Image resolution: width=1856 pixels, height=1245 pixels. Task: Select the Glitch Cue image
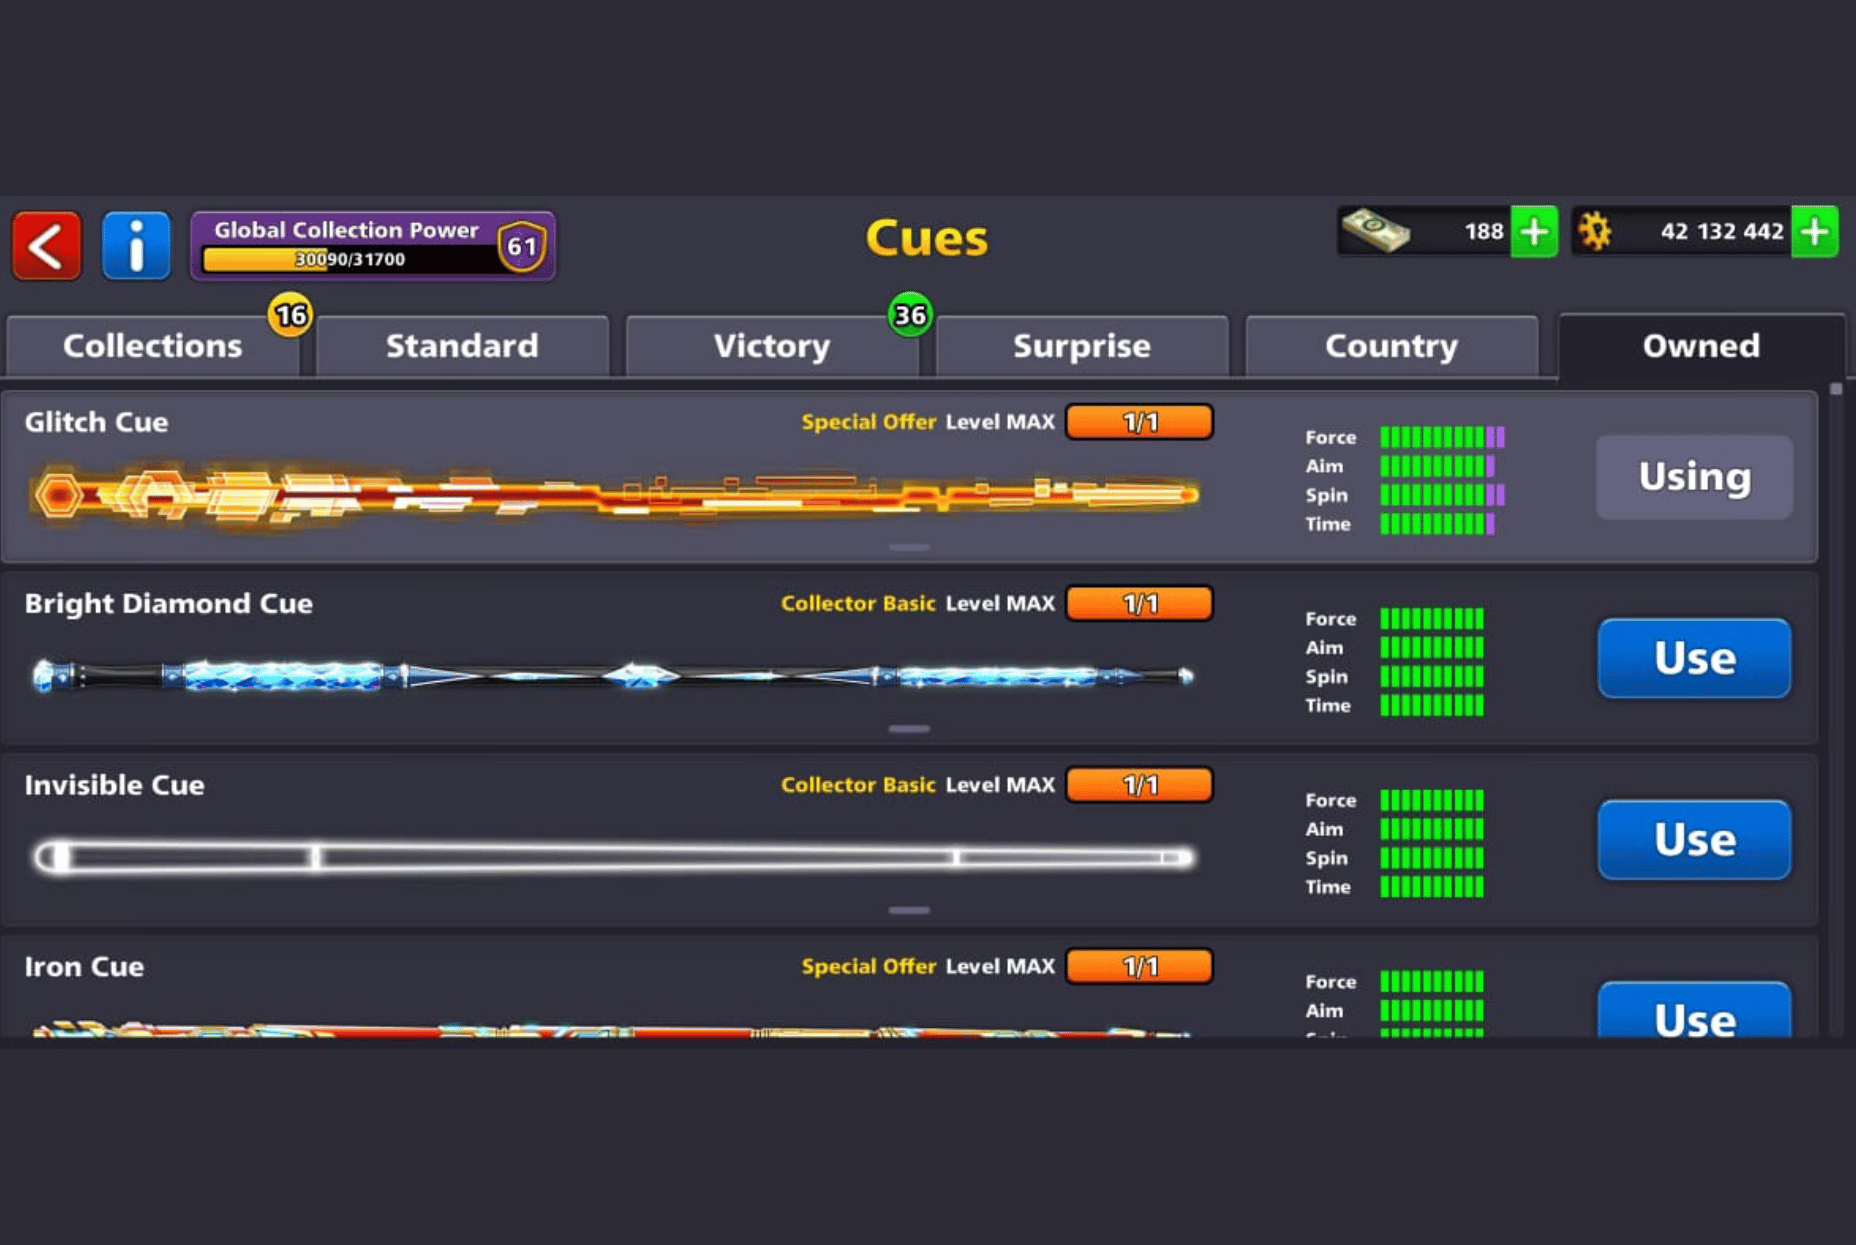pyautogui.click(x=615, y=495)
